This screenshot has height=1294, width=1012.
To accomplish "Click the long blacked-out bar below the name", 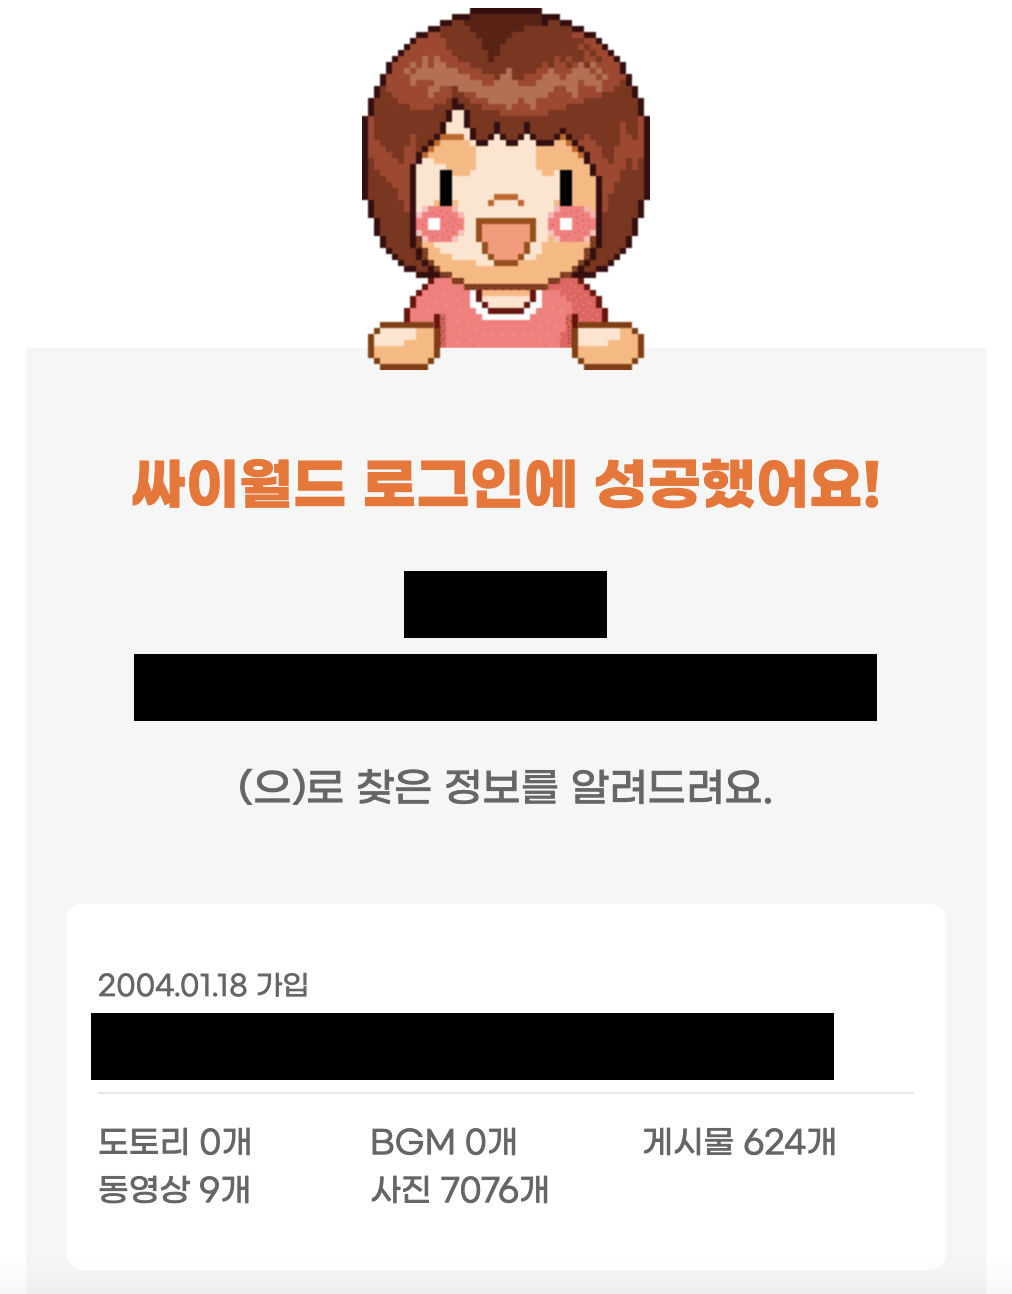I will 505,687.
